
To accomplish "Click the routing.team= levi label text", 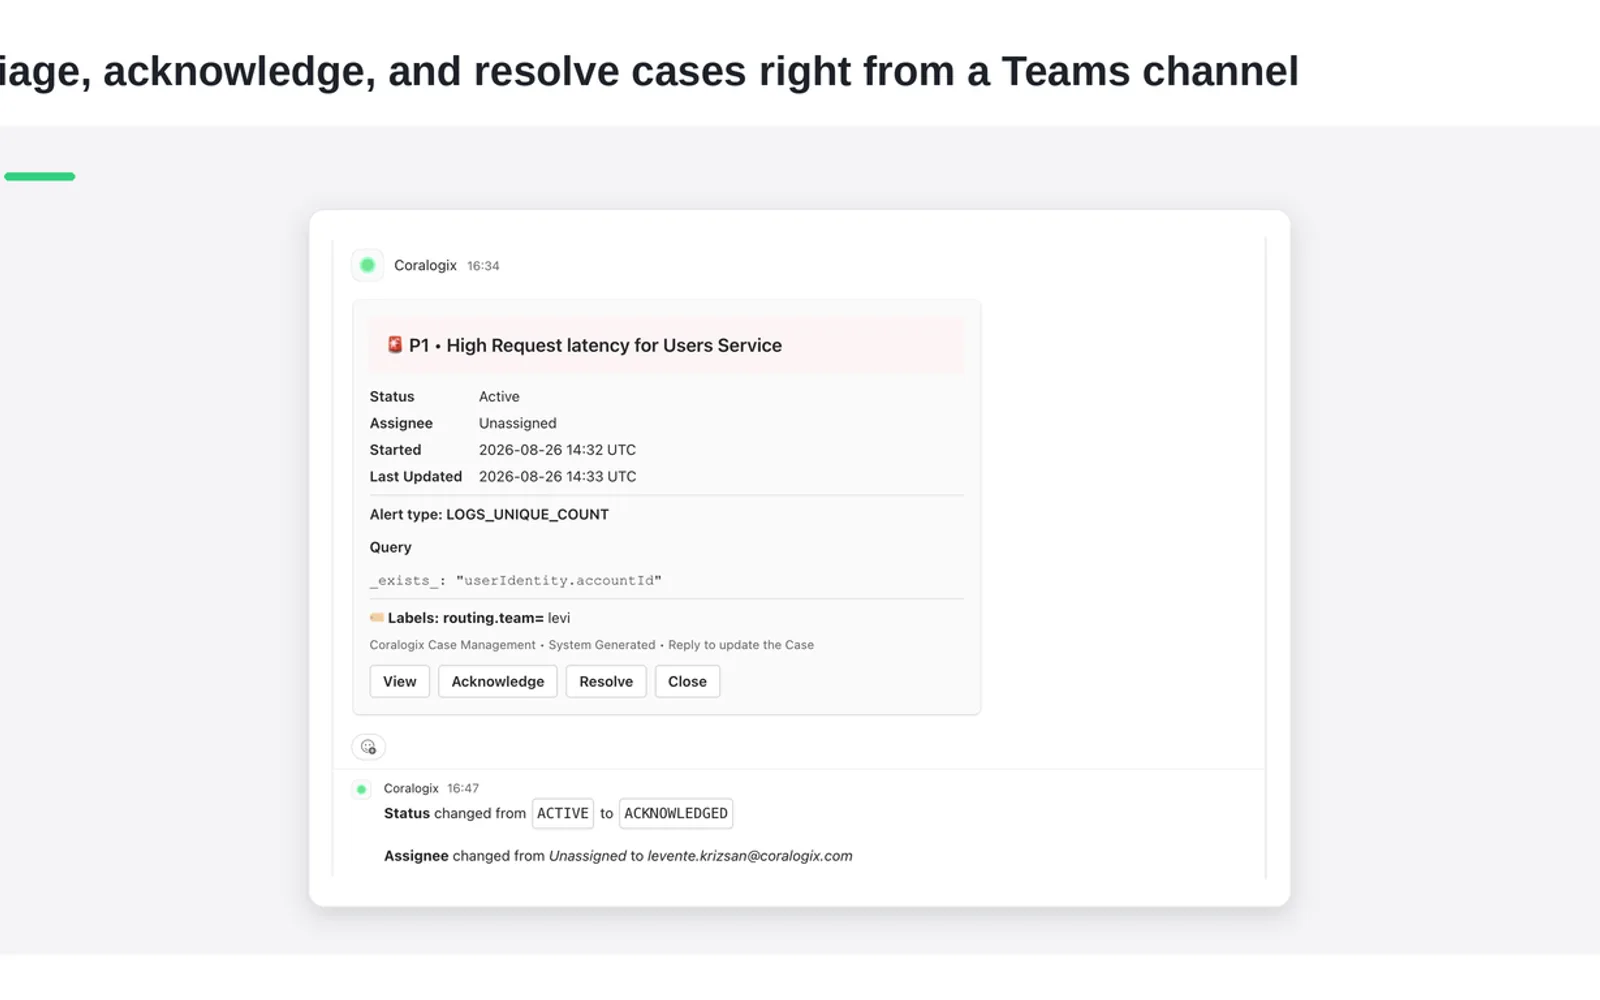I will [506, 618].
